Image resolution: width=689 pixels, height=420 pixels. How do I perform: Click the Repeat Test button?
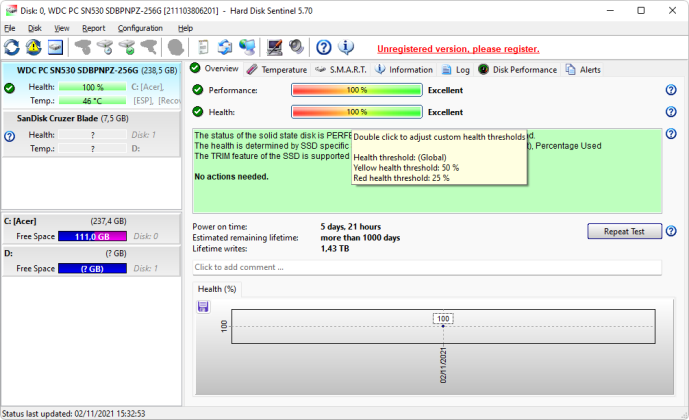point(624,231)
